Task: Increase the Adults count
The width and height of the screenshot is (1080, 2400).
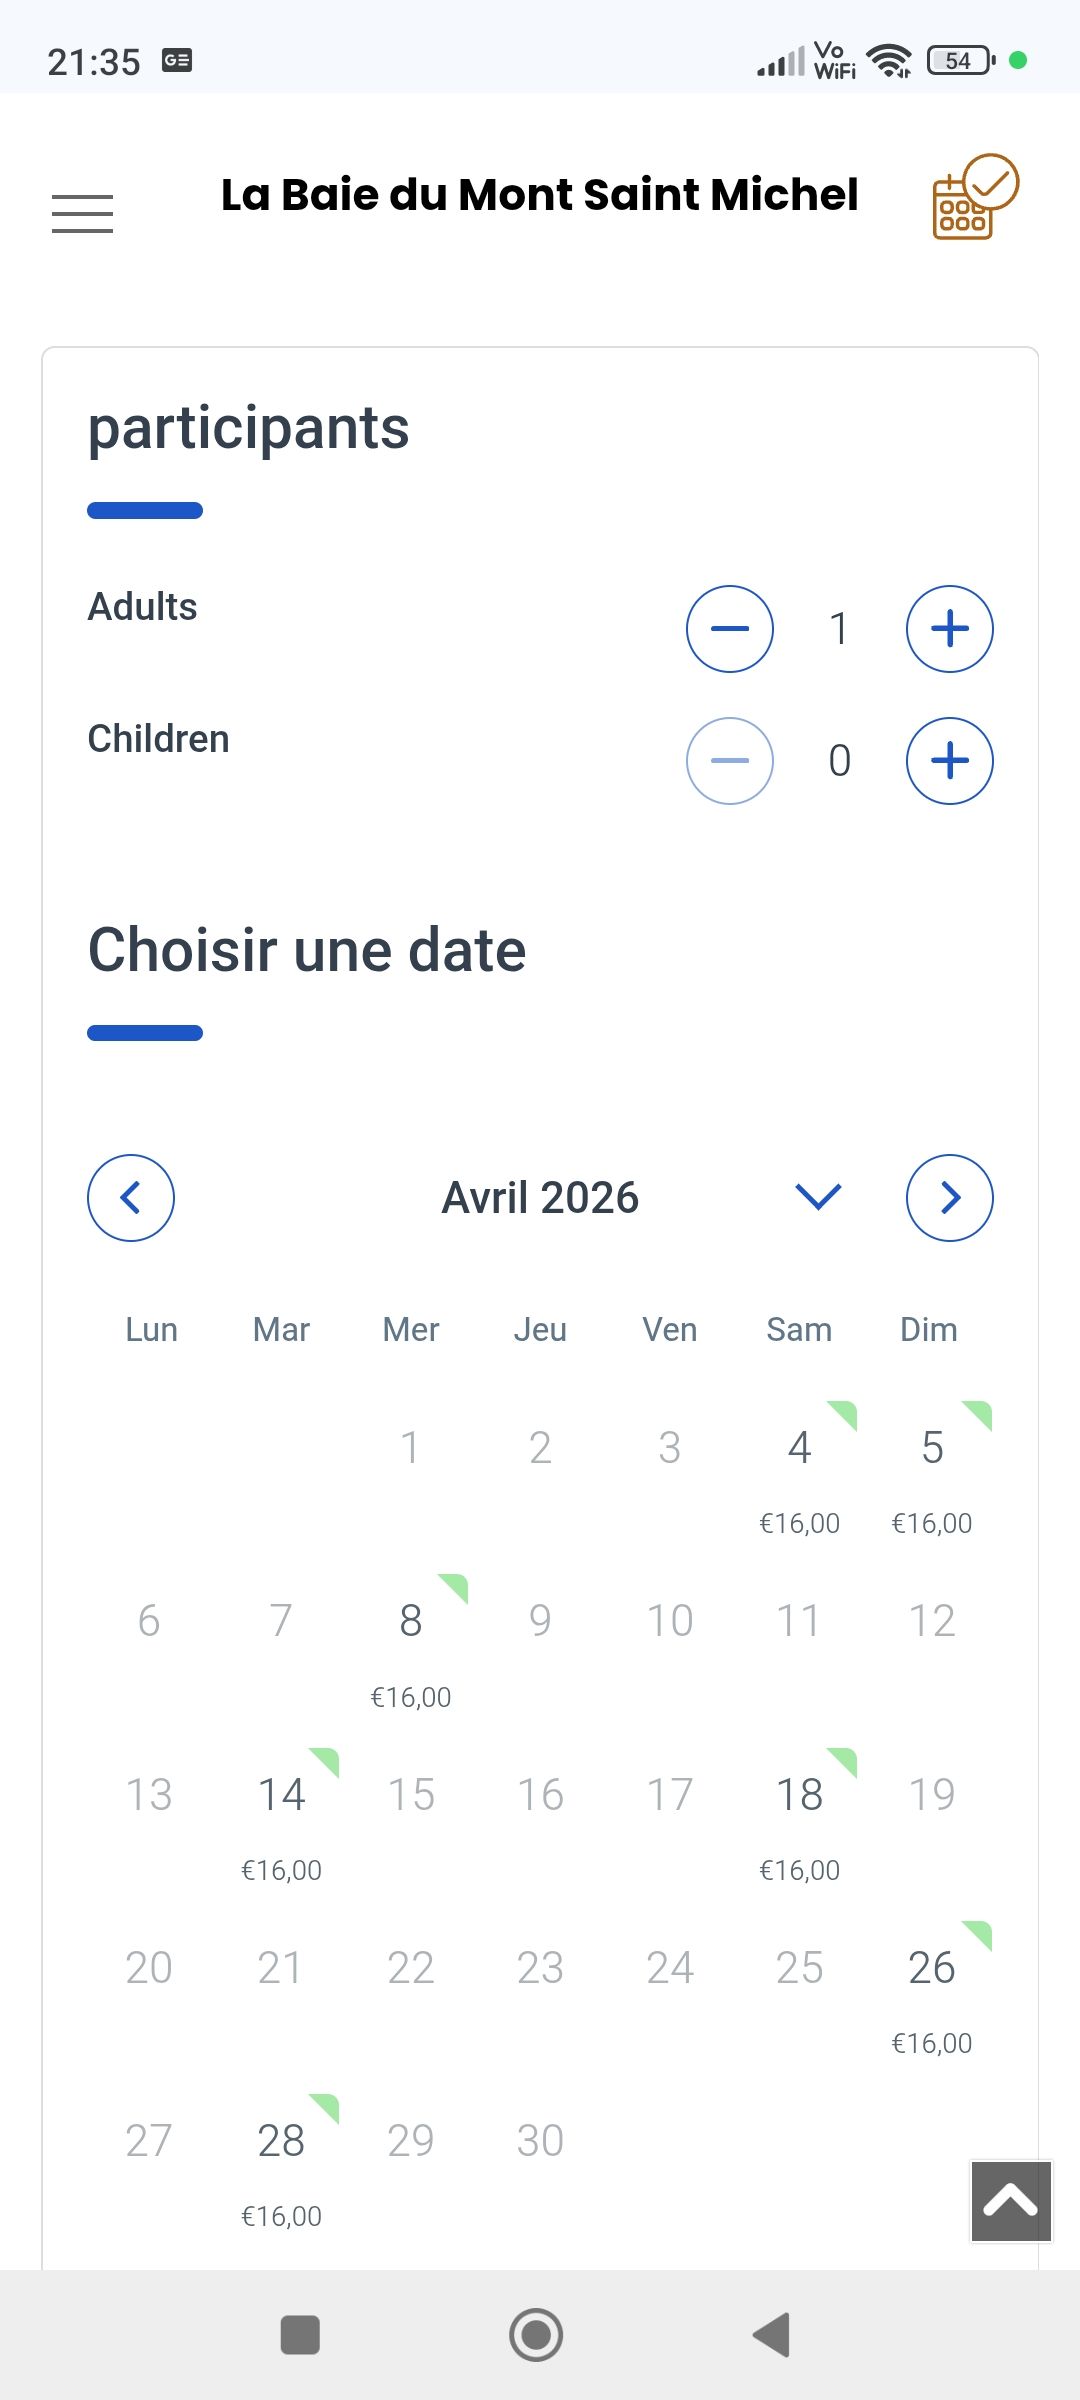Action: [949, 629]
